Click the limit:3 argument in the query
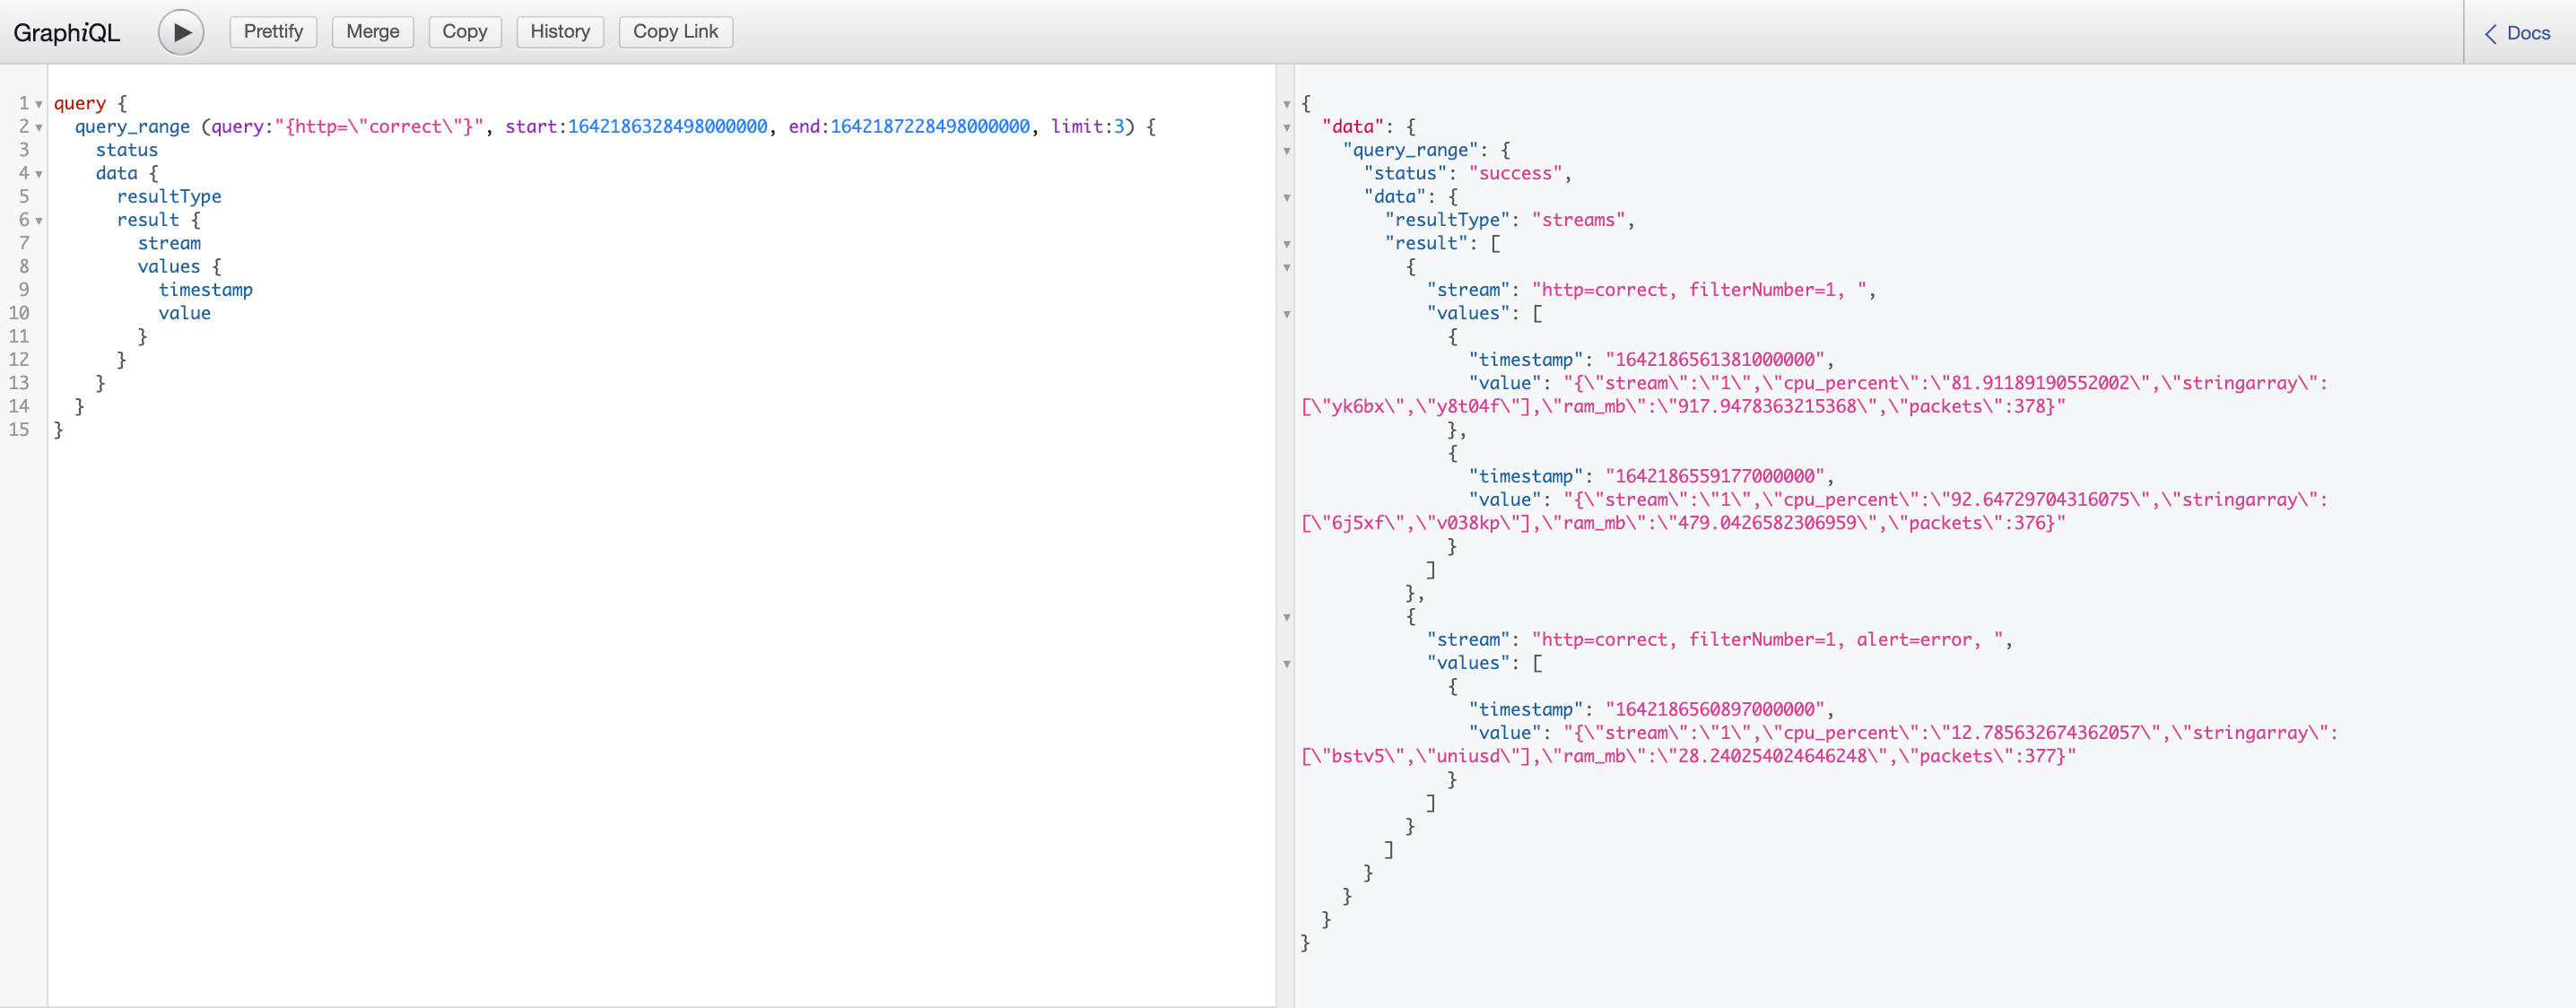Viewport: 2576px width, 1008px height. point(1087,127)
